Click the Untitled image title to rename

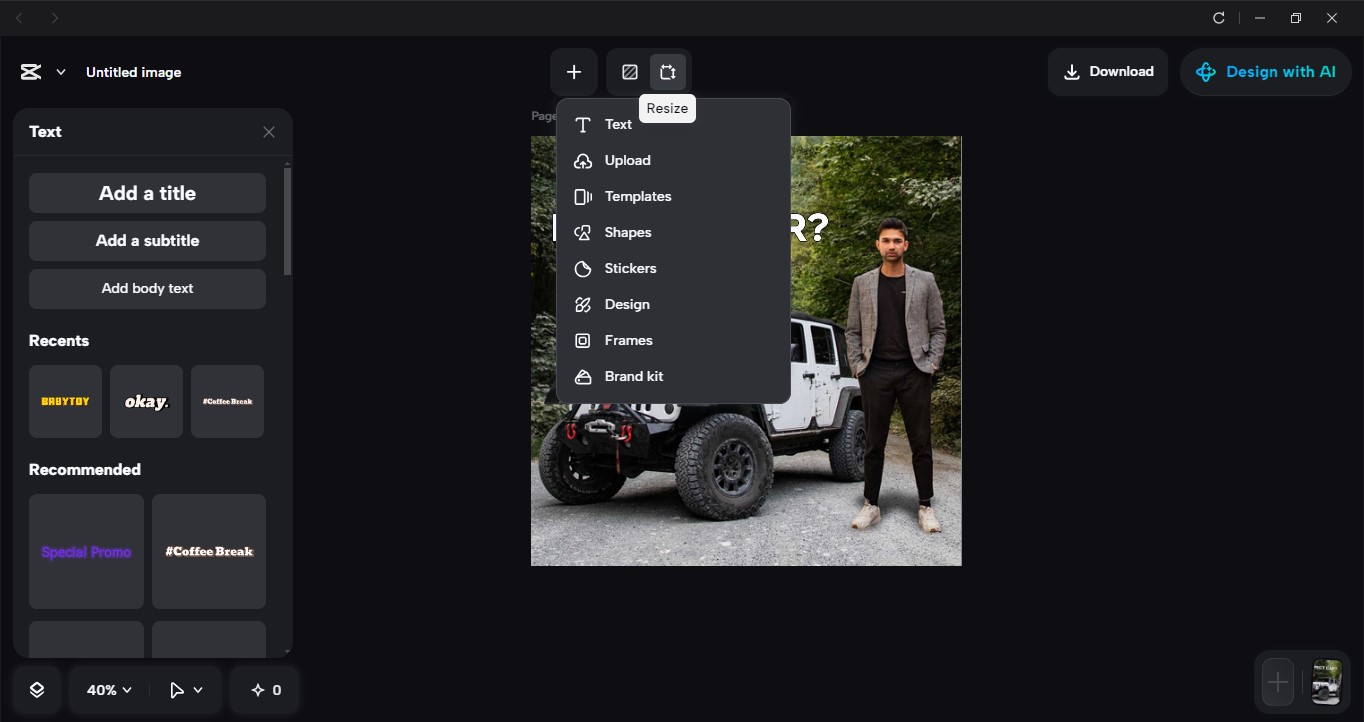click(133, 71)
